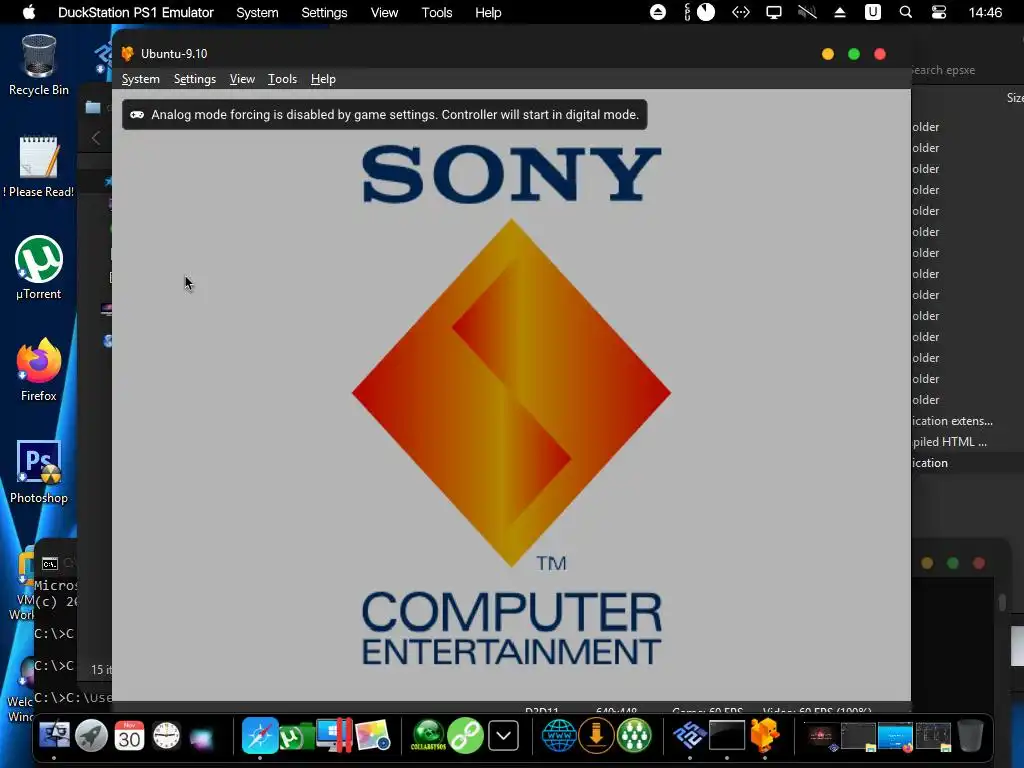
Task: Open Help menu in Ubuntu-9.10 window
Action: click(323, 79)
